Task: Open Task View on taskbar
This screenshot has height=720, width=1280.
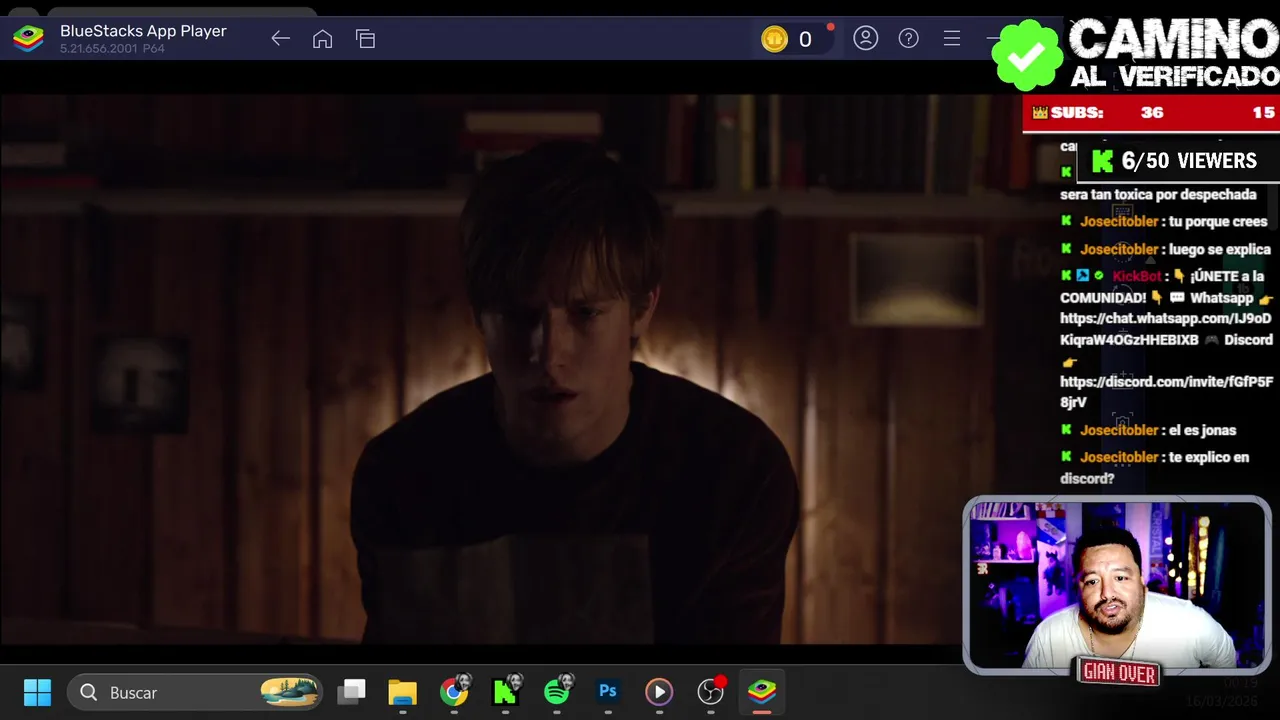Action: click(x=351, y=692)
